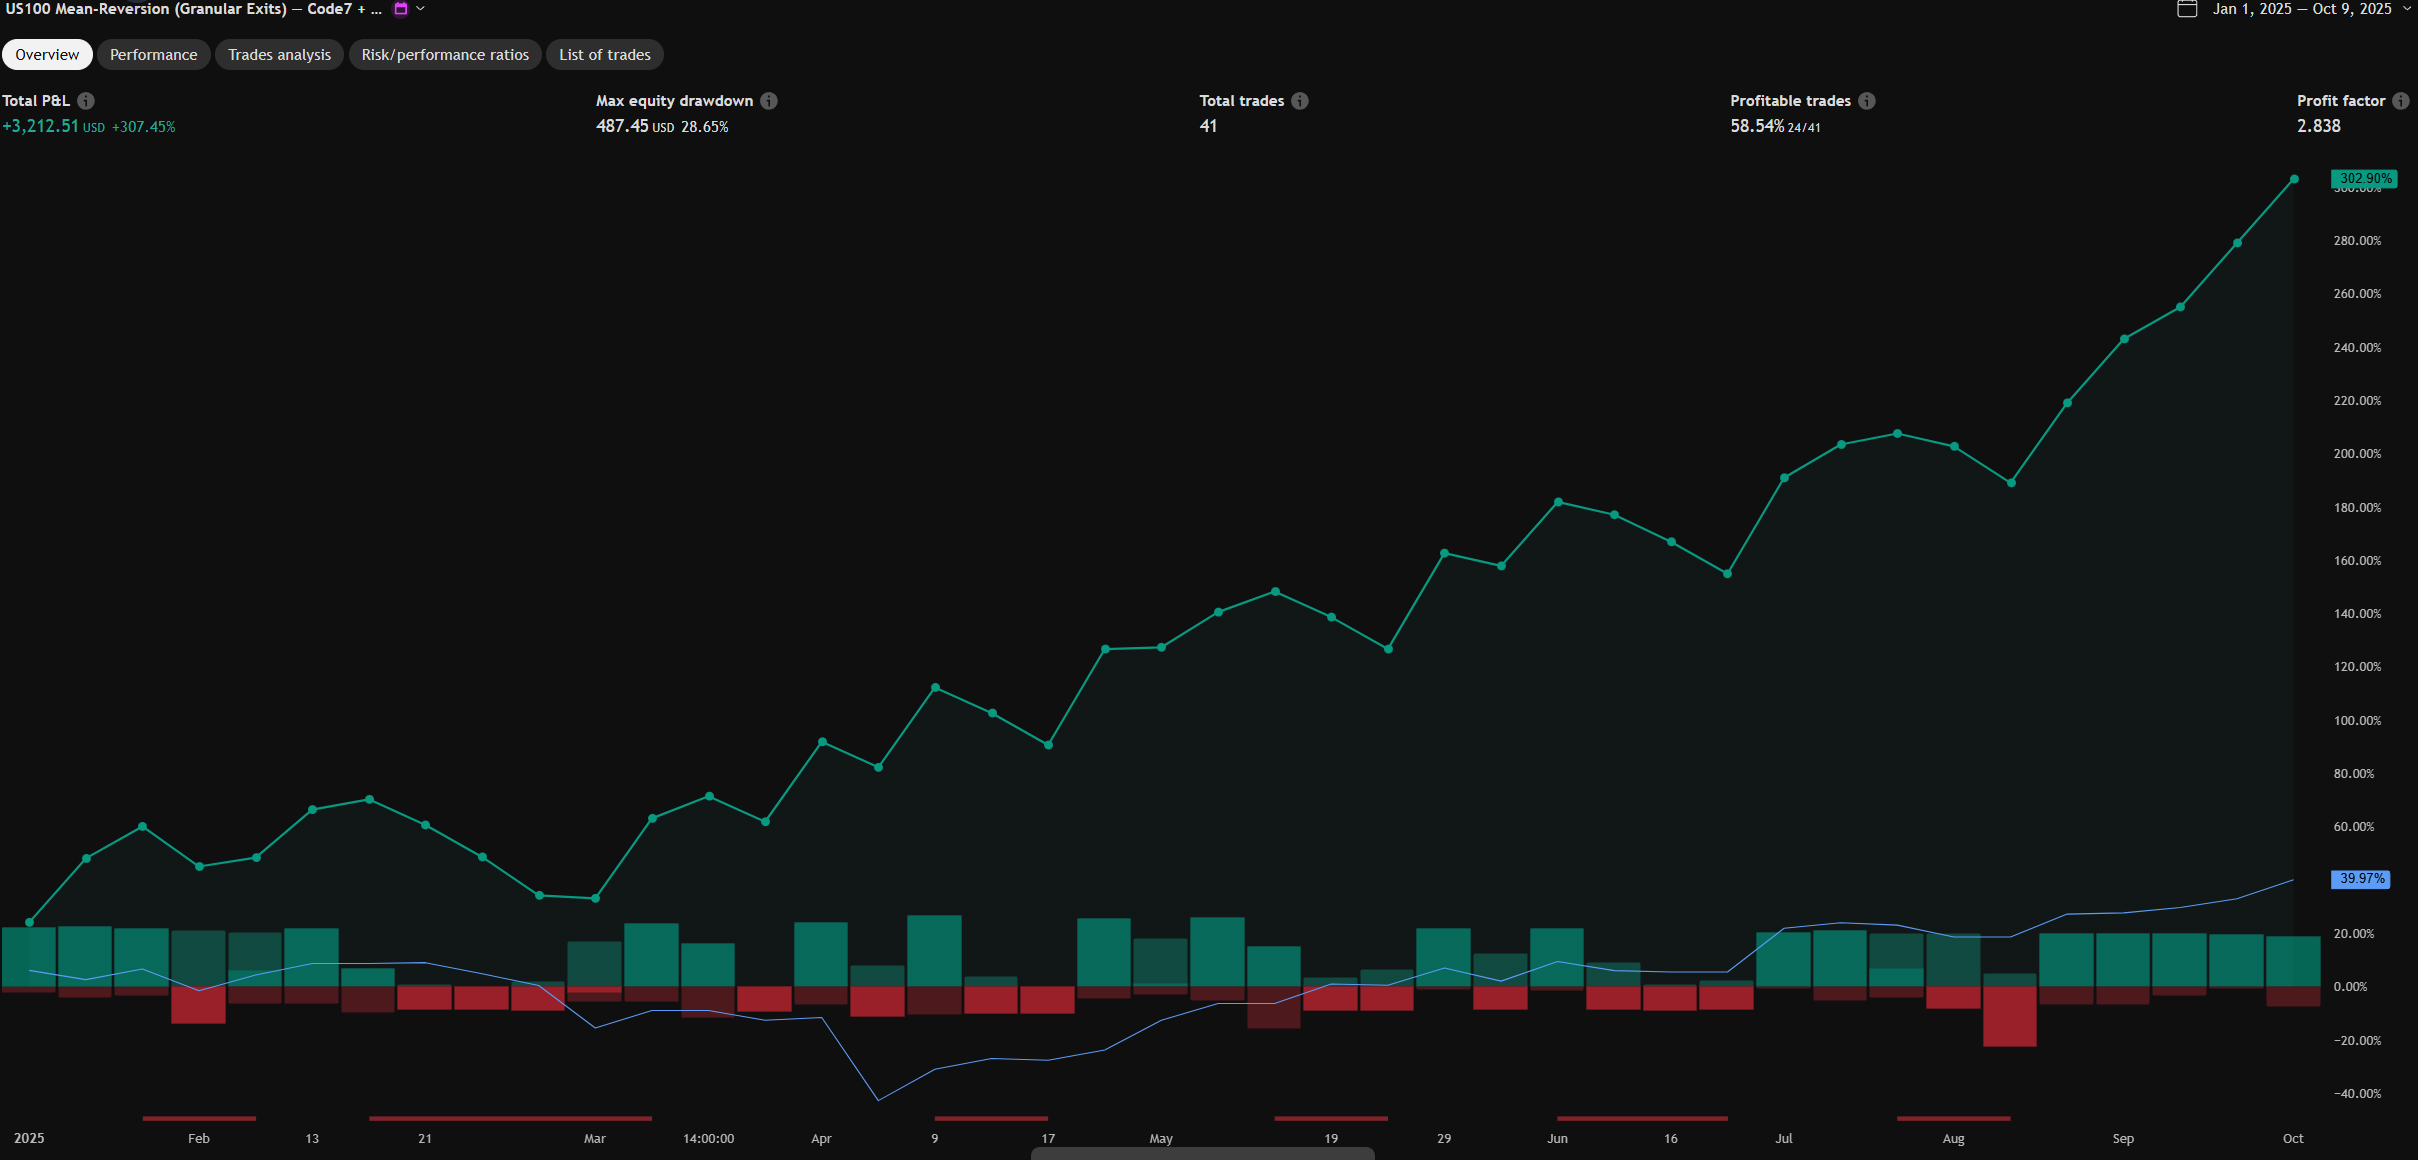Image resolution: width=2418 pixels, height=1160 pixels.
Task: Click the purple calendar icon beside strategy title
Action: 401,9
